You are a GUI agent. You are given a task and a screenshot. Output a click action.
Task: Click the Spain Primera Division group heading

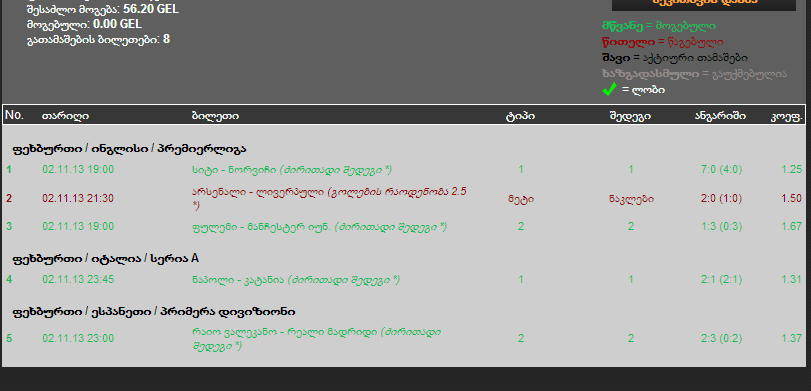[x=154, y=312]
